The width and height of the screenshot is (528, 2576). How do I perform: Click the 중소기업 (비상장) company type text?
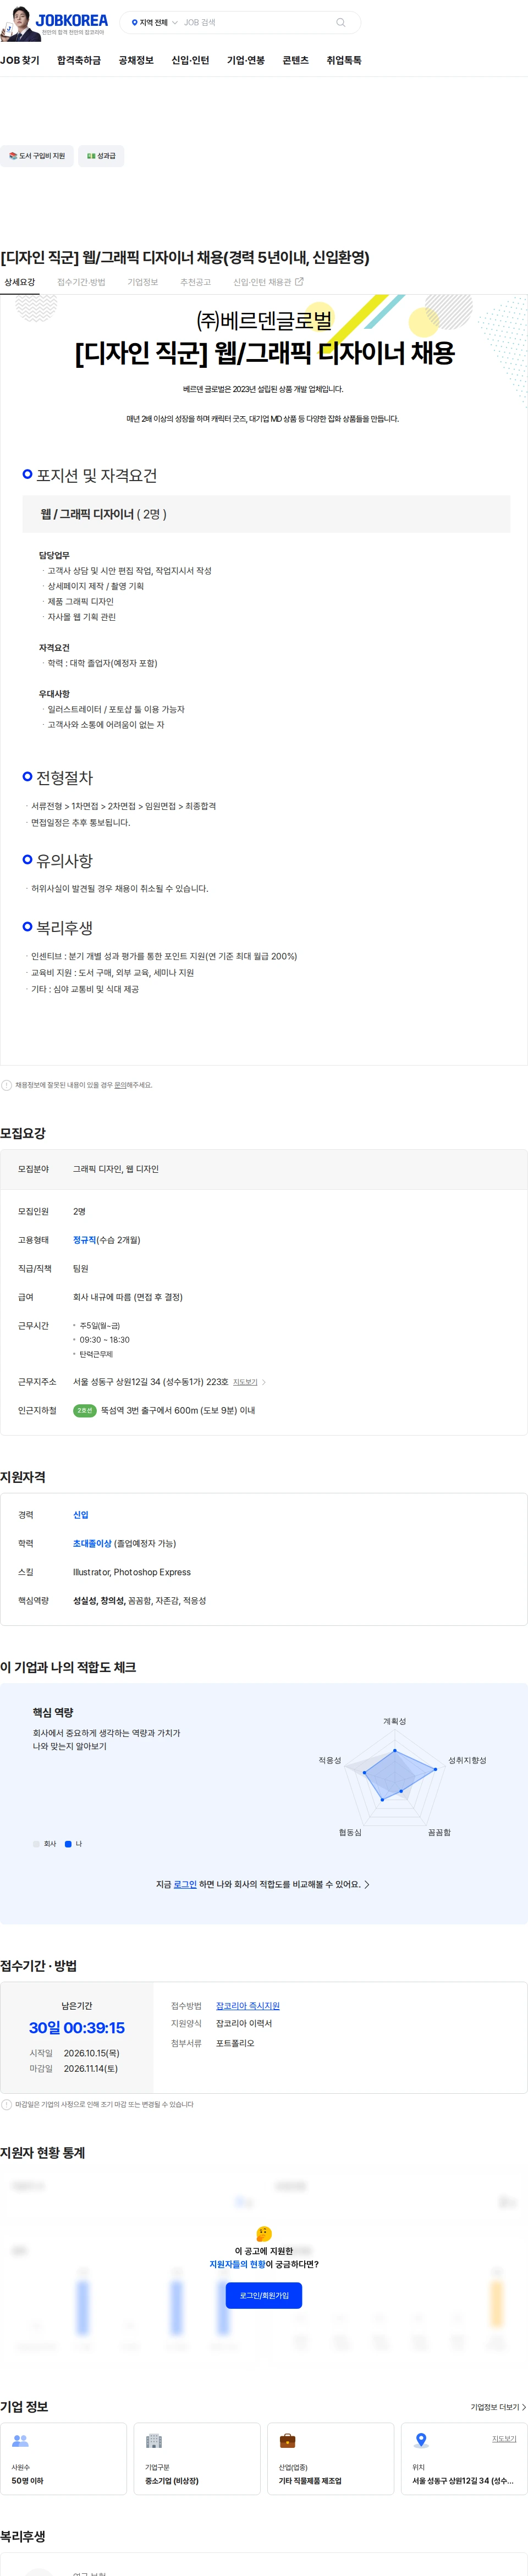[x=172, y=2481]
